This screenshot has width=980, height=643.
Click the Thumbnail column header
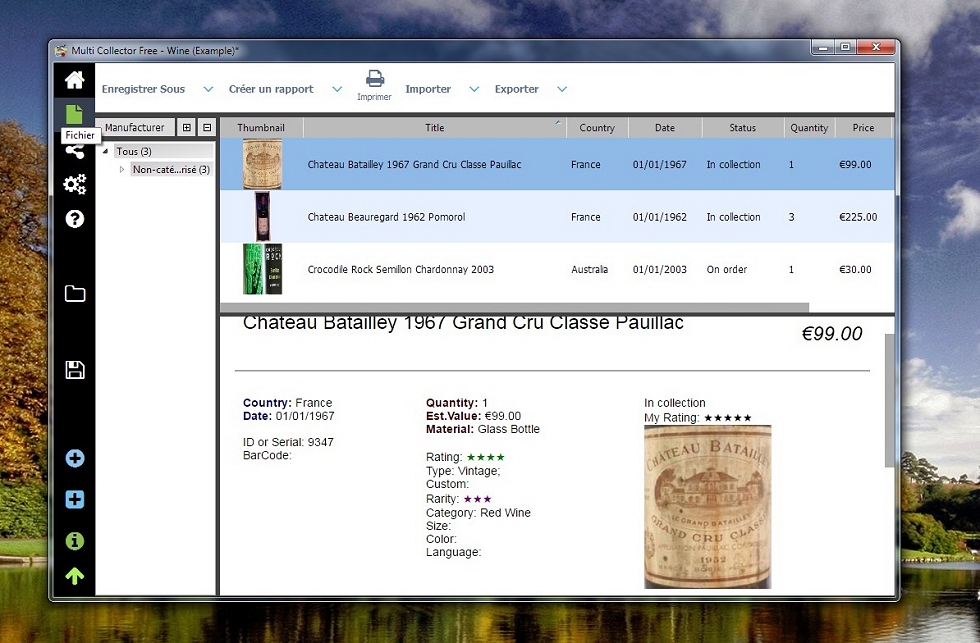coord(261,127)
